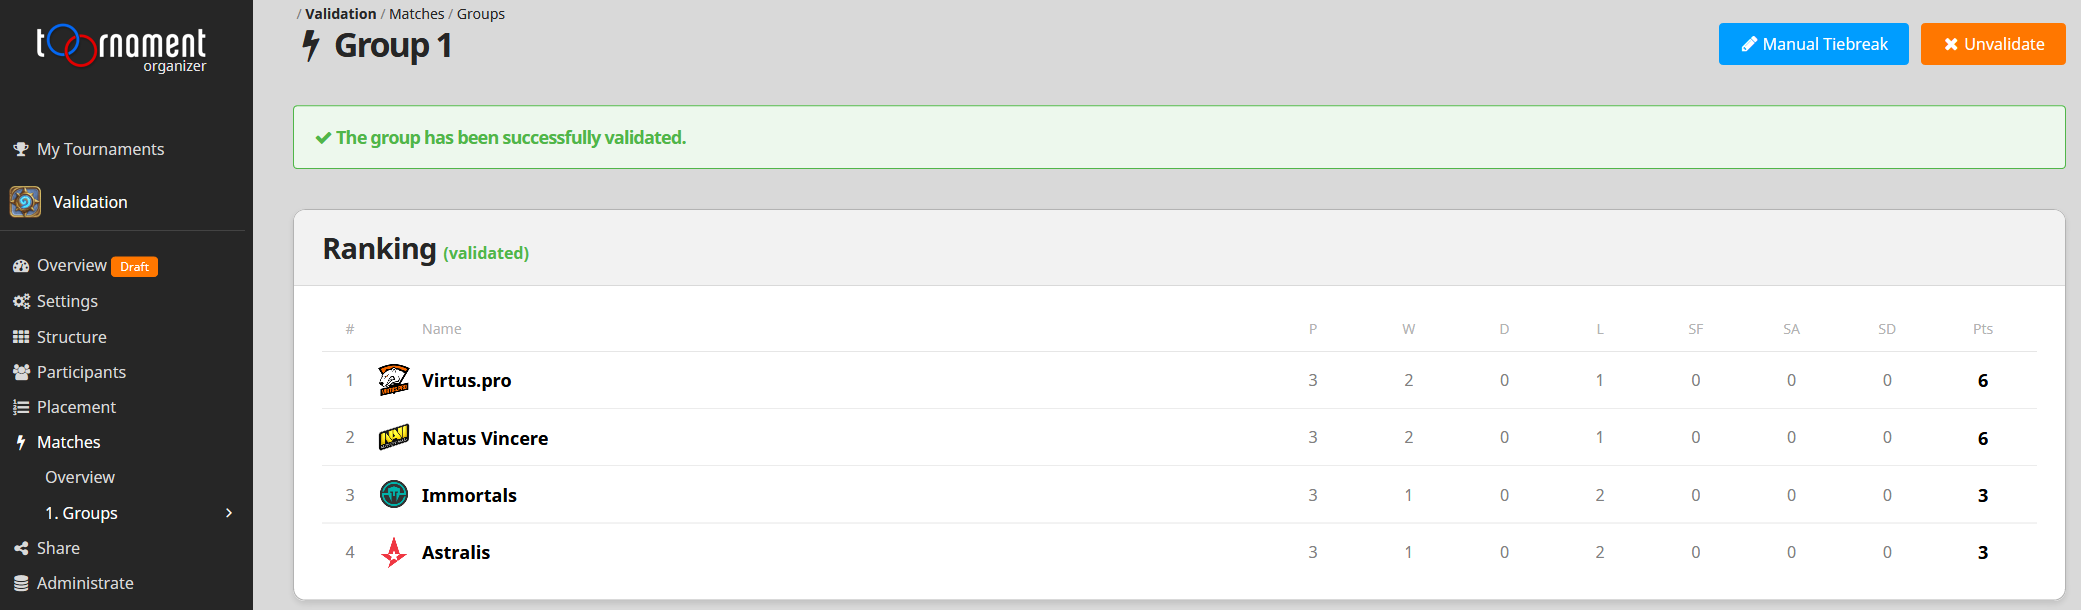Click the Validation breadcrumb link
This screenshot has width=2081, height=610.
point(340,14)
